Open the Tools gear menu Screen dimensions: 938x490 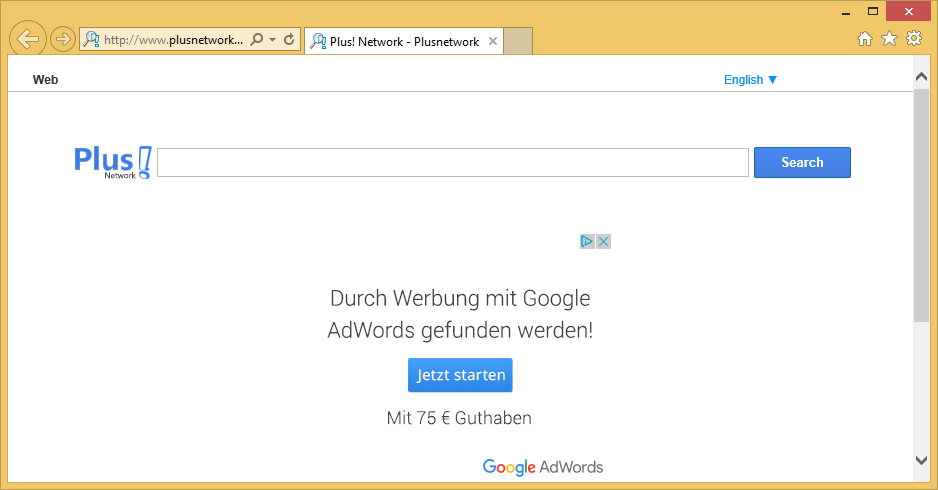pyautogui.click(x=914, y=38)
